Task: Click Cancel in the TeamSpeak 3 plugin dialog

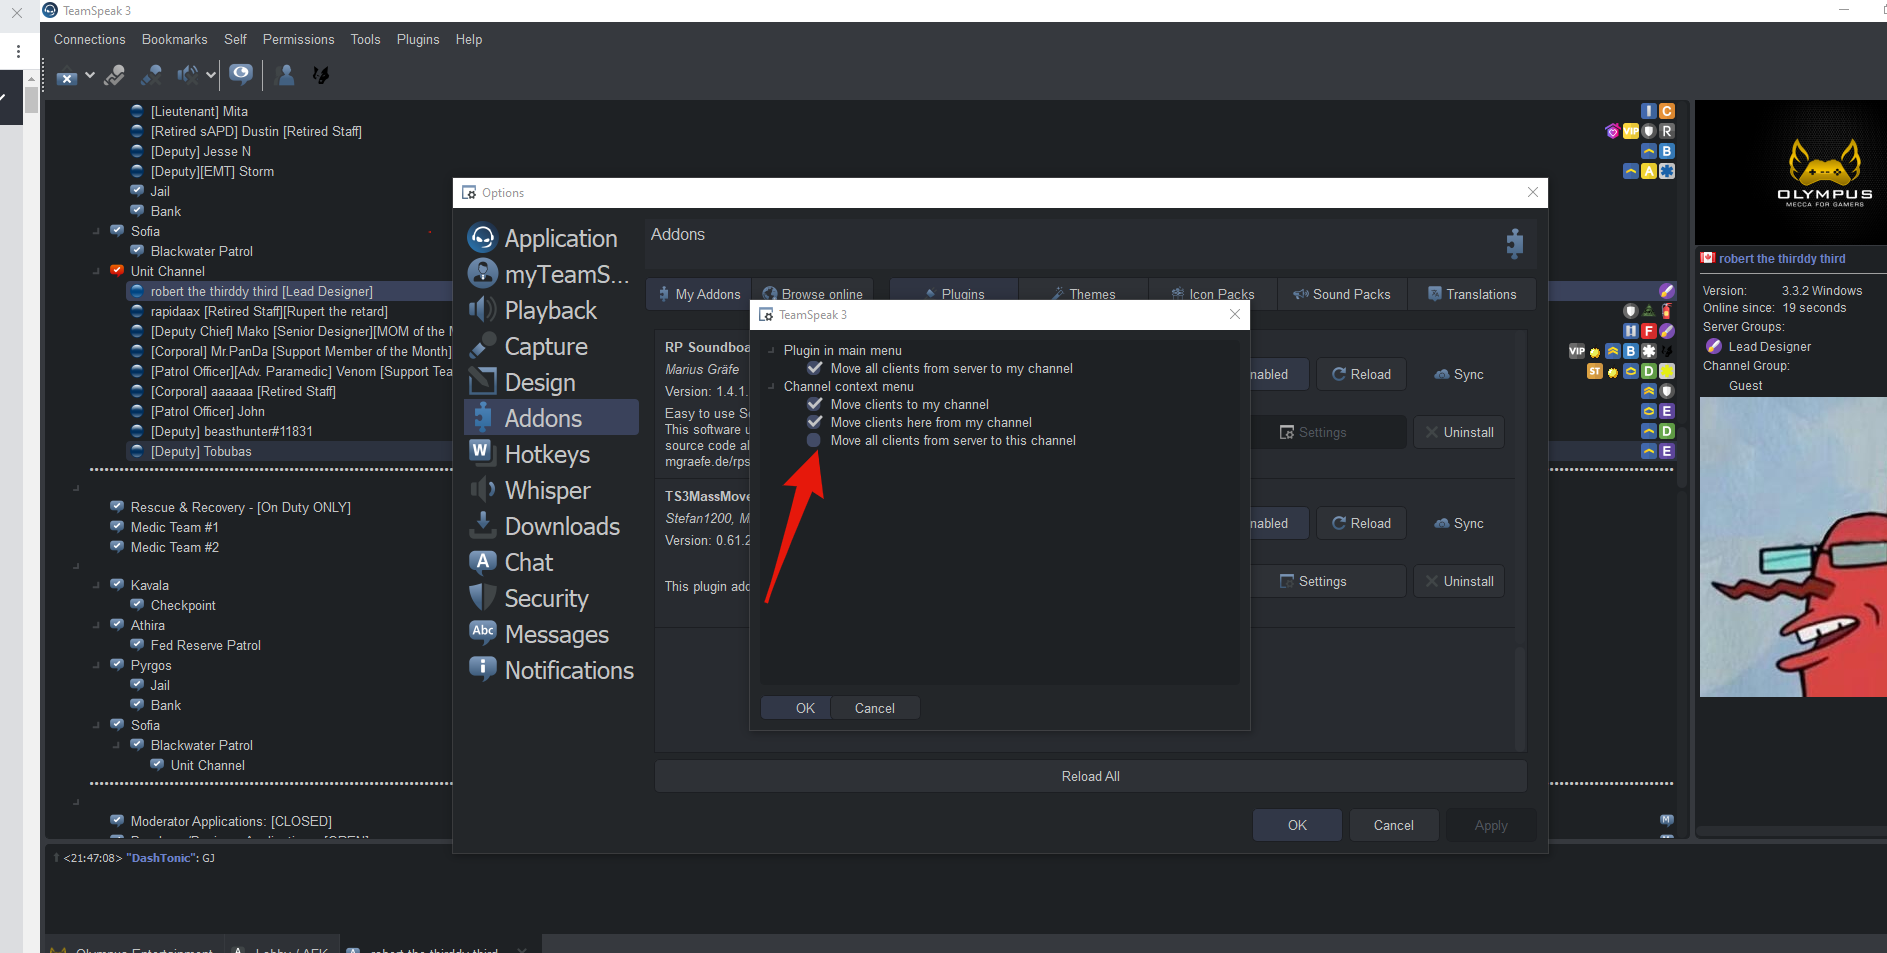Action: point(875,708)
